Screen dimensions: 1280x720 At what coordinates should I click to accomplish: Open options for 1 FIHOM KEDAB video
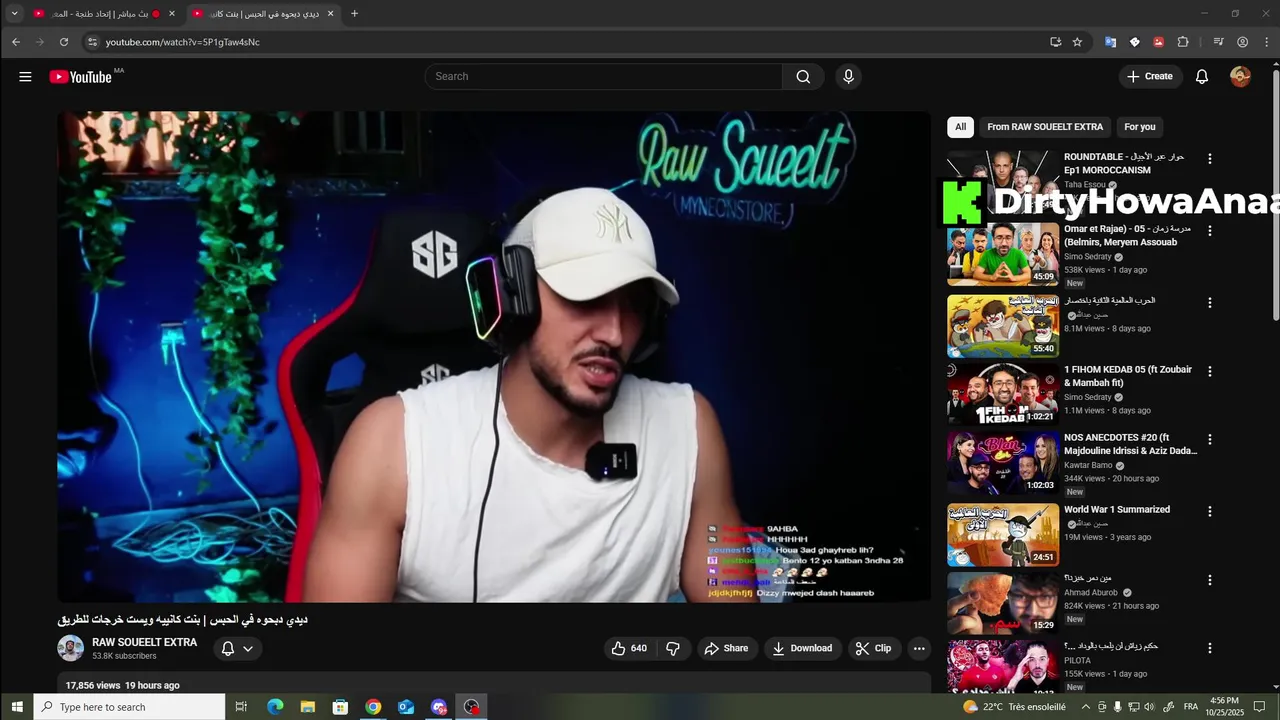pyautogui.click(x=1209, y=371)
